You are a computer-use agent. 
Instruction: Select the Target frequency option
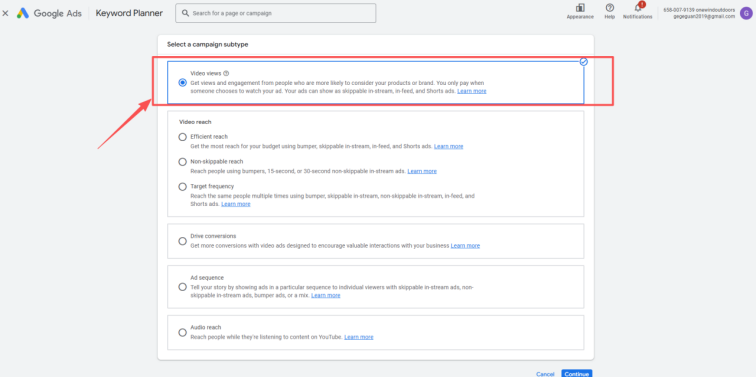(182, 187)
